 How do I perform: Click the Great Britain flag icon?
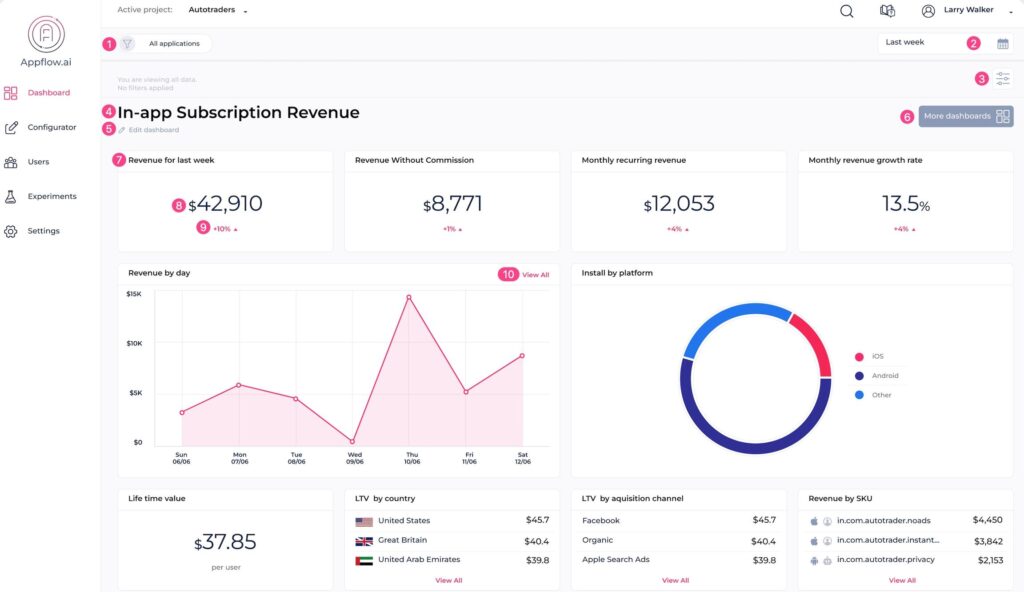click(364, 541)
